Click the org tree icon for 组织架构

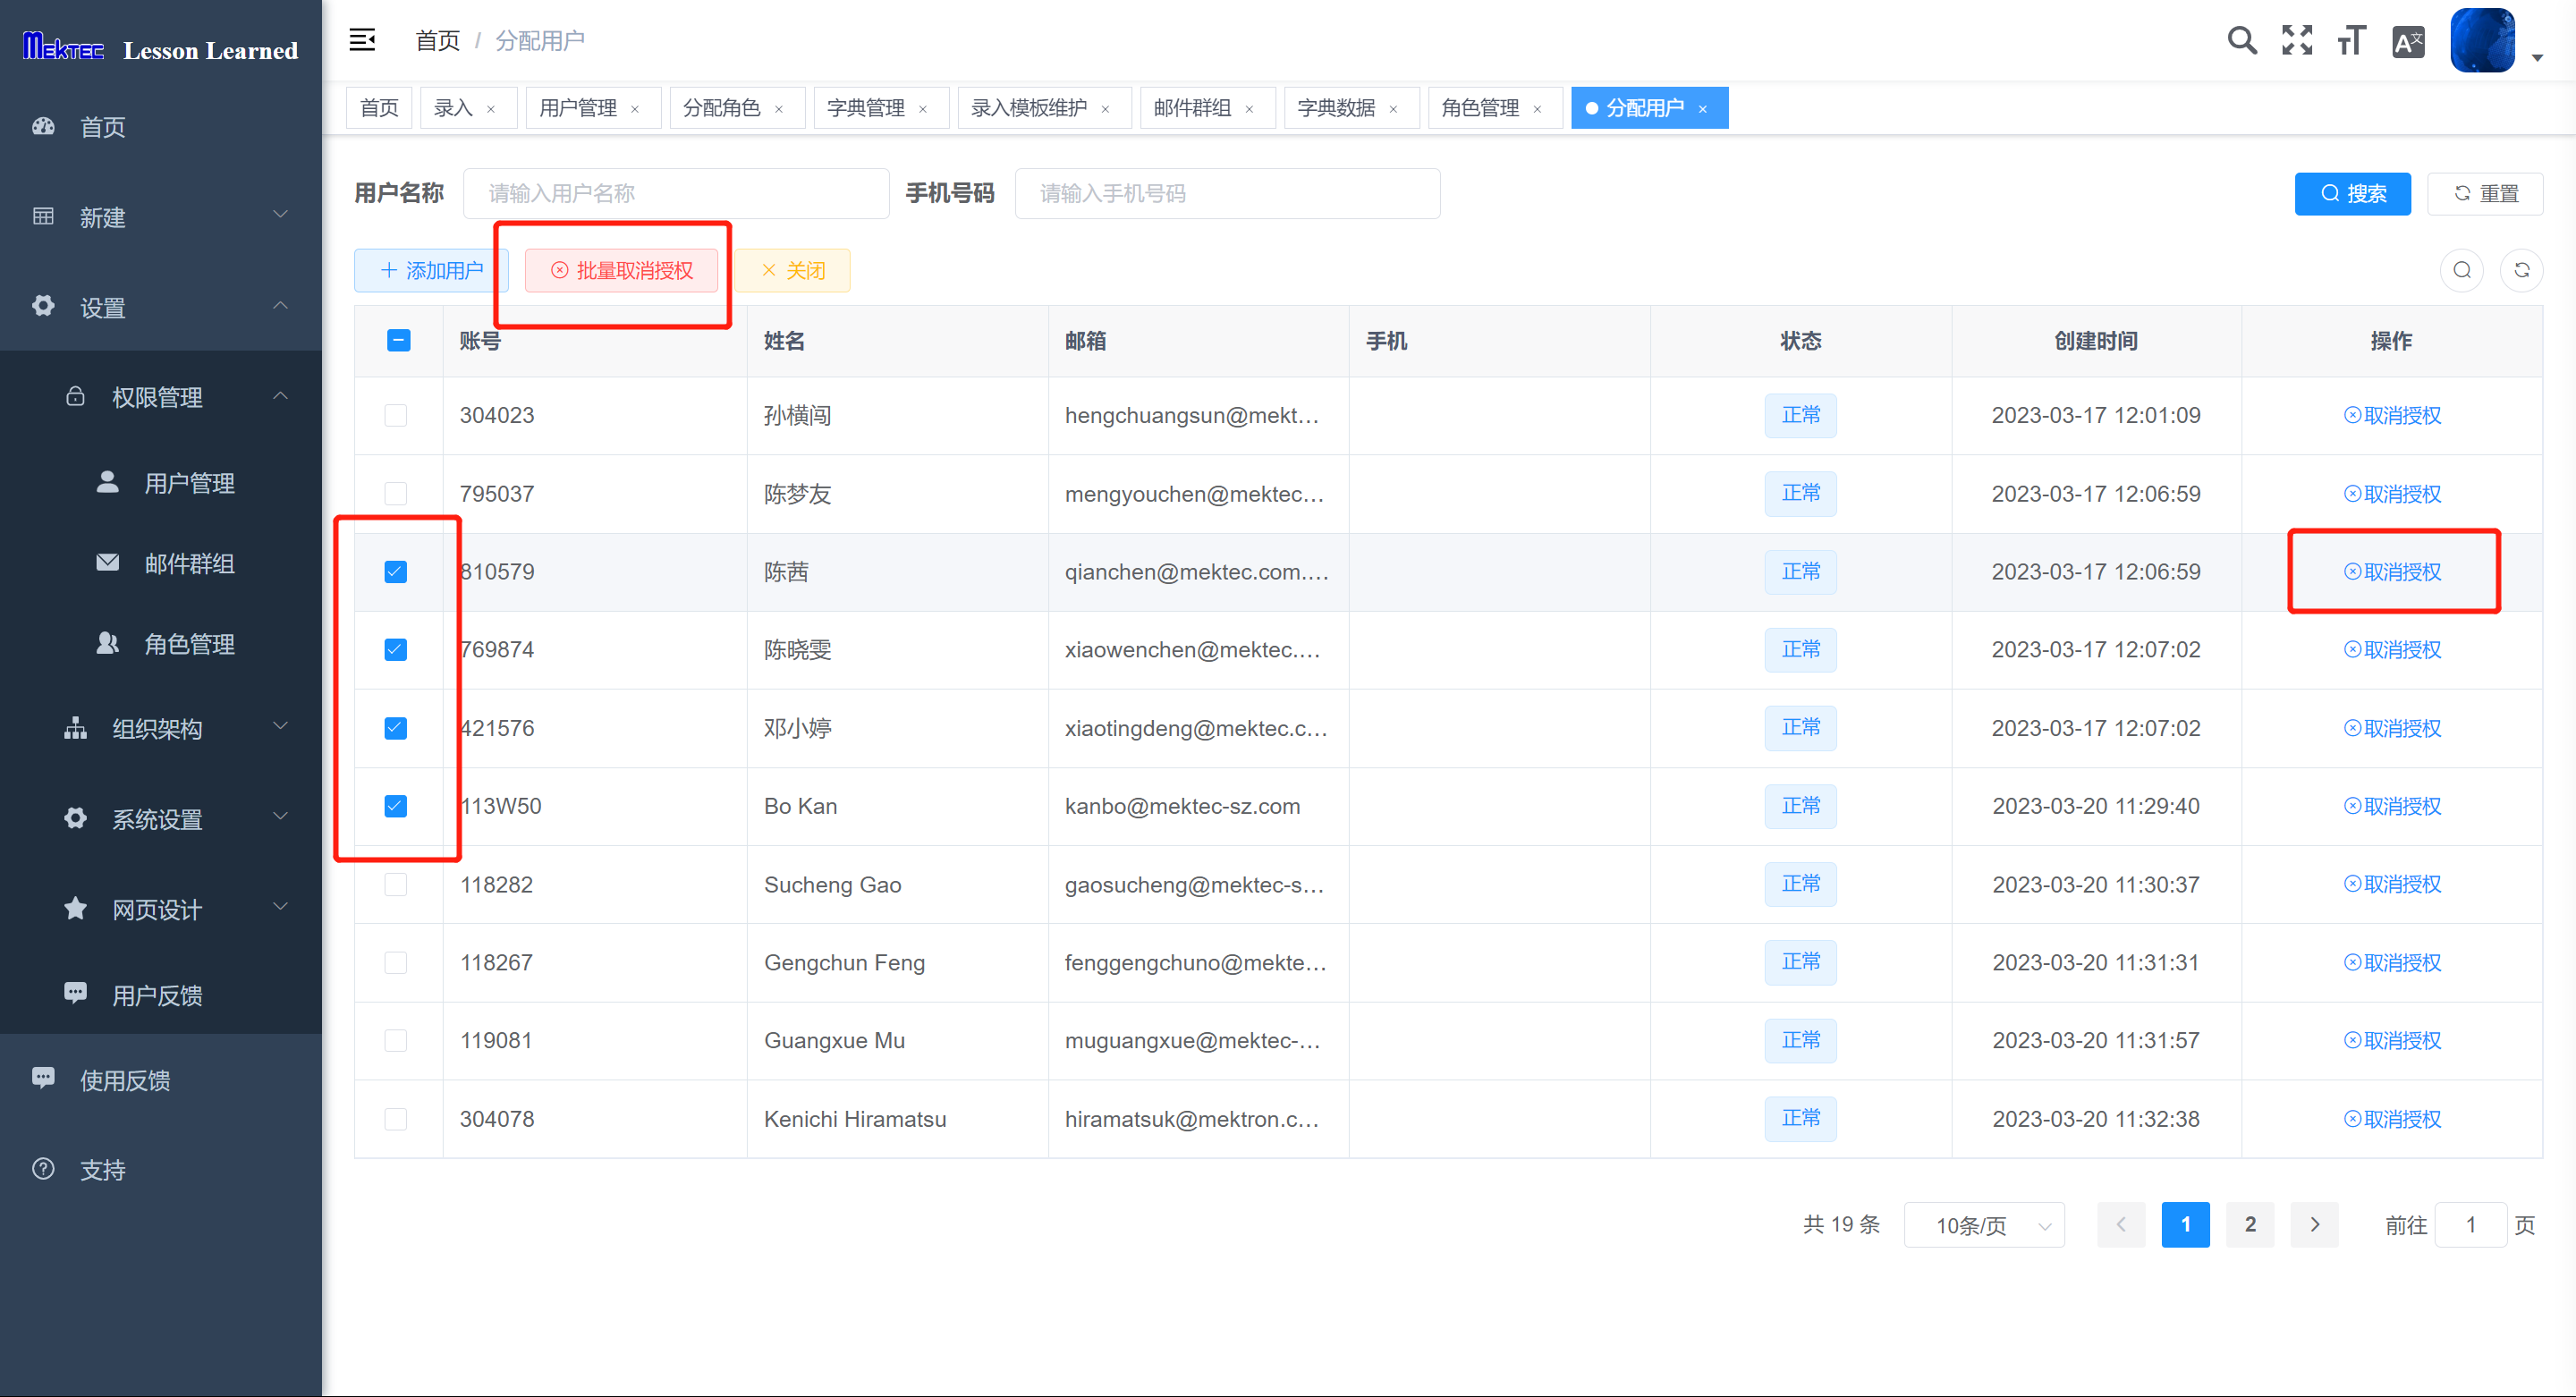[75, 728]
